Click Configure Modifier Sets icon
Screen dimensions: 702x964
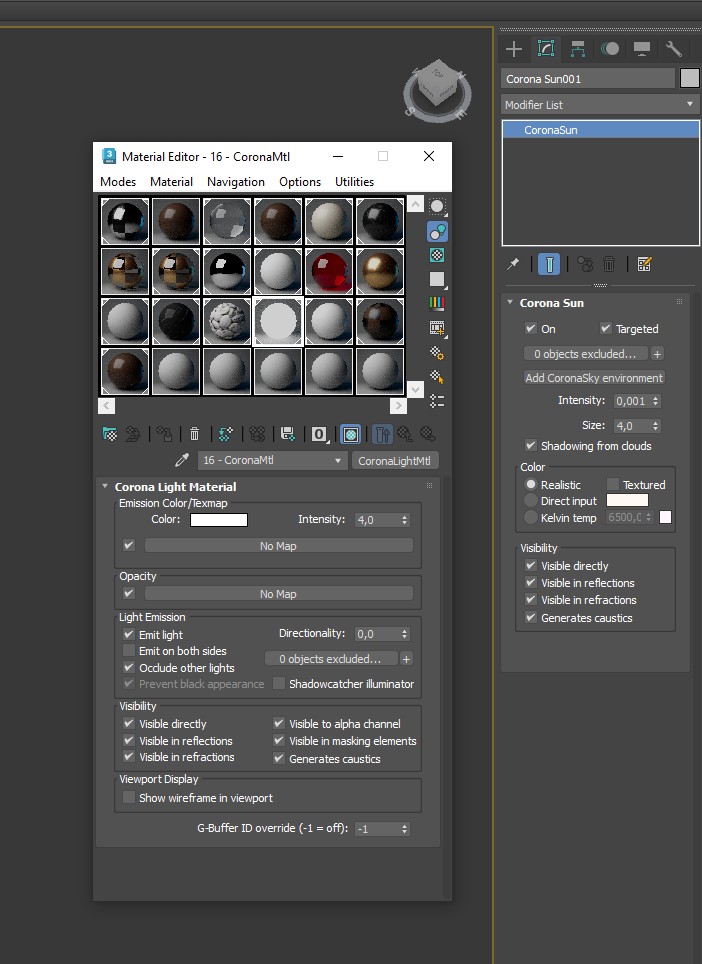pos(644,264)
